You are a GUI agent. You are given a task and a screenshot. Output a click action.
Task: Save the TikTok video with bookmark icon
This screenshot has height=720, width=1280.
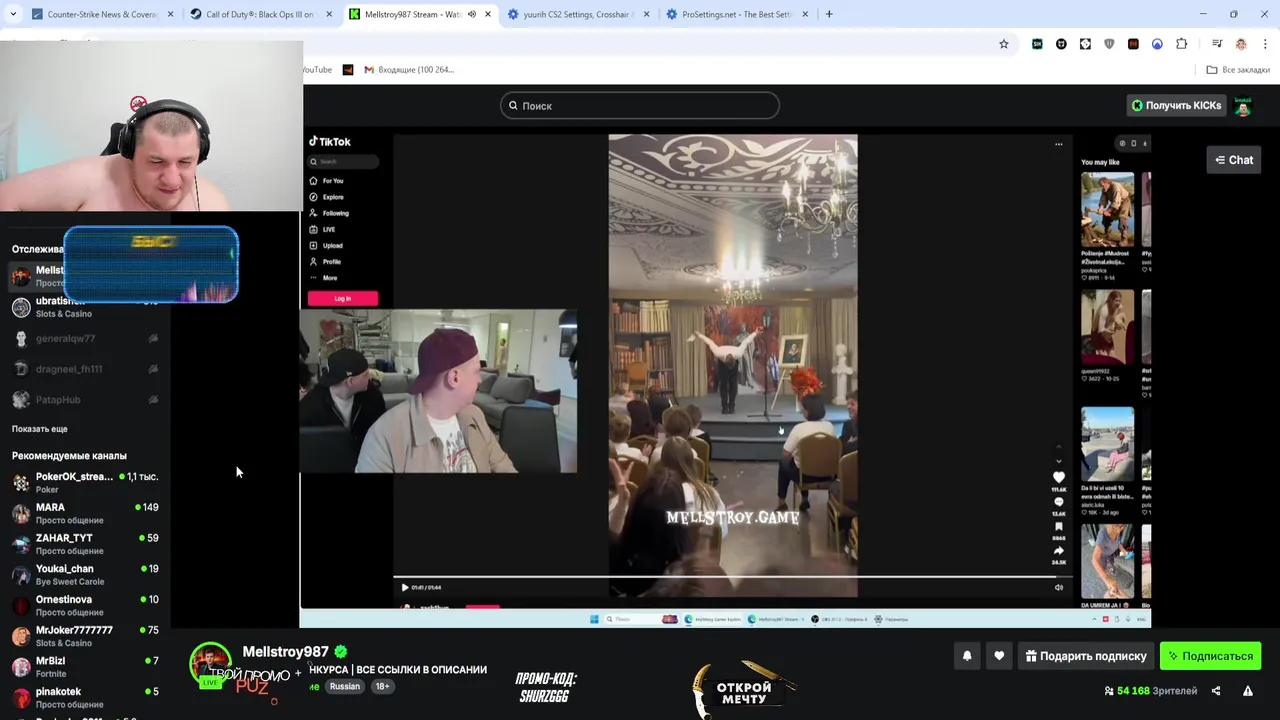1059,527
